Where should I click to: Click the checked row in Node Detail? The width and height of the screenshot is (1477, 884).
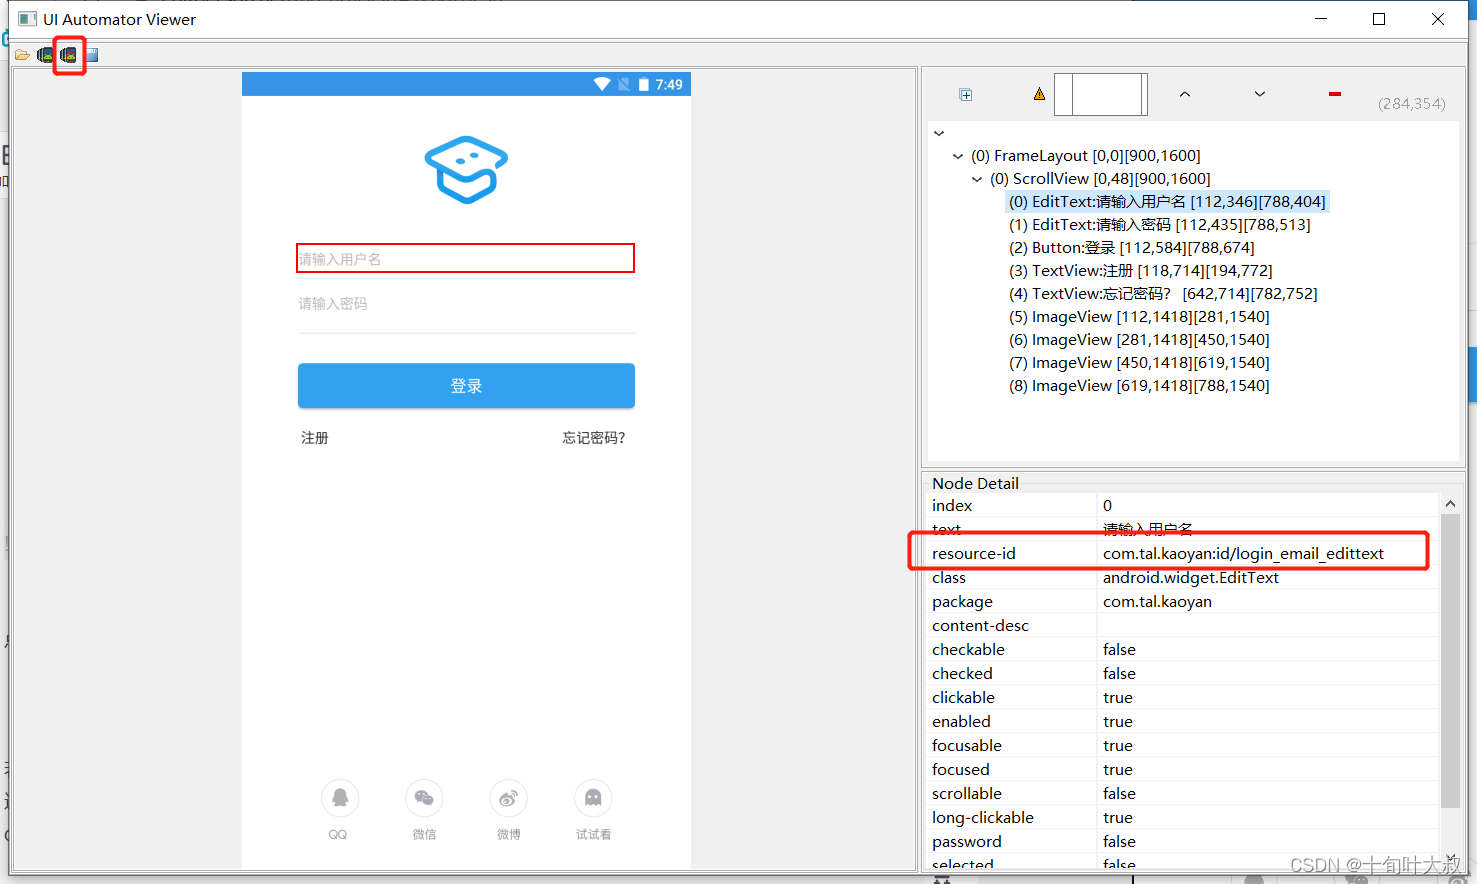point(1183,674)
